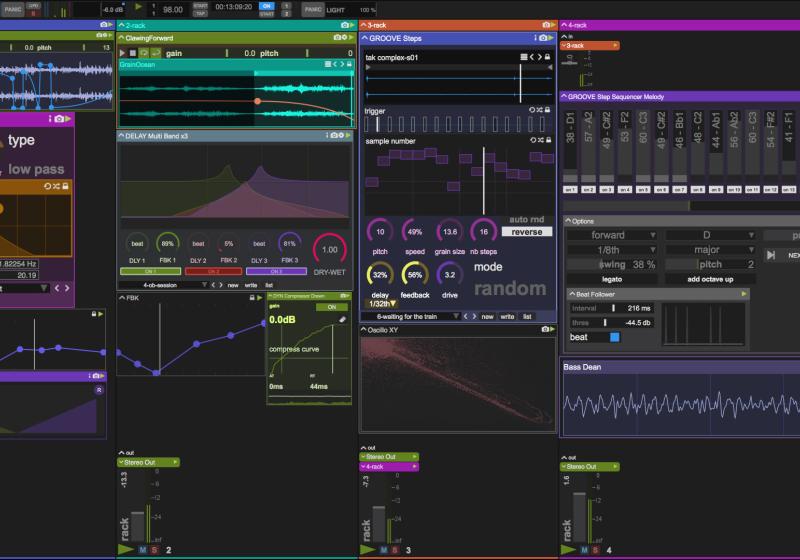Mute rack 2 with the M button
This screenshot has height=560, width=800.
[143, 550]
